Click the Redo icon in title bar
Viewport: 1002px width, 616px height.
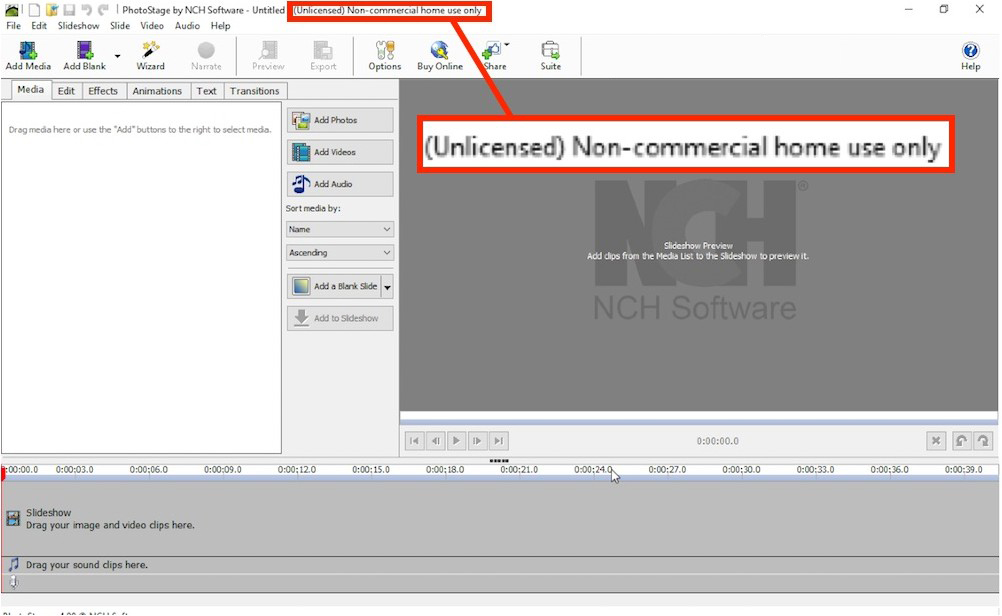(103, 10)
